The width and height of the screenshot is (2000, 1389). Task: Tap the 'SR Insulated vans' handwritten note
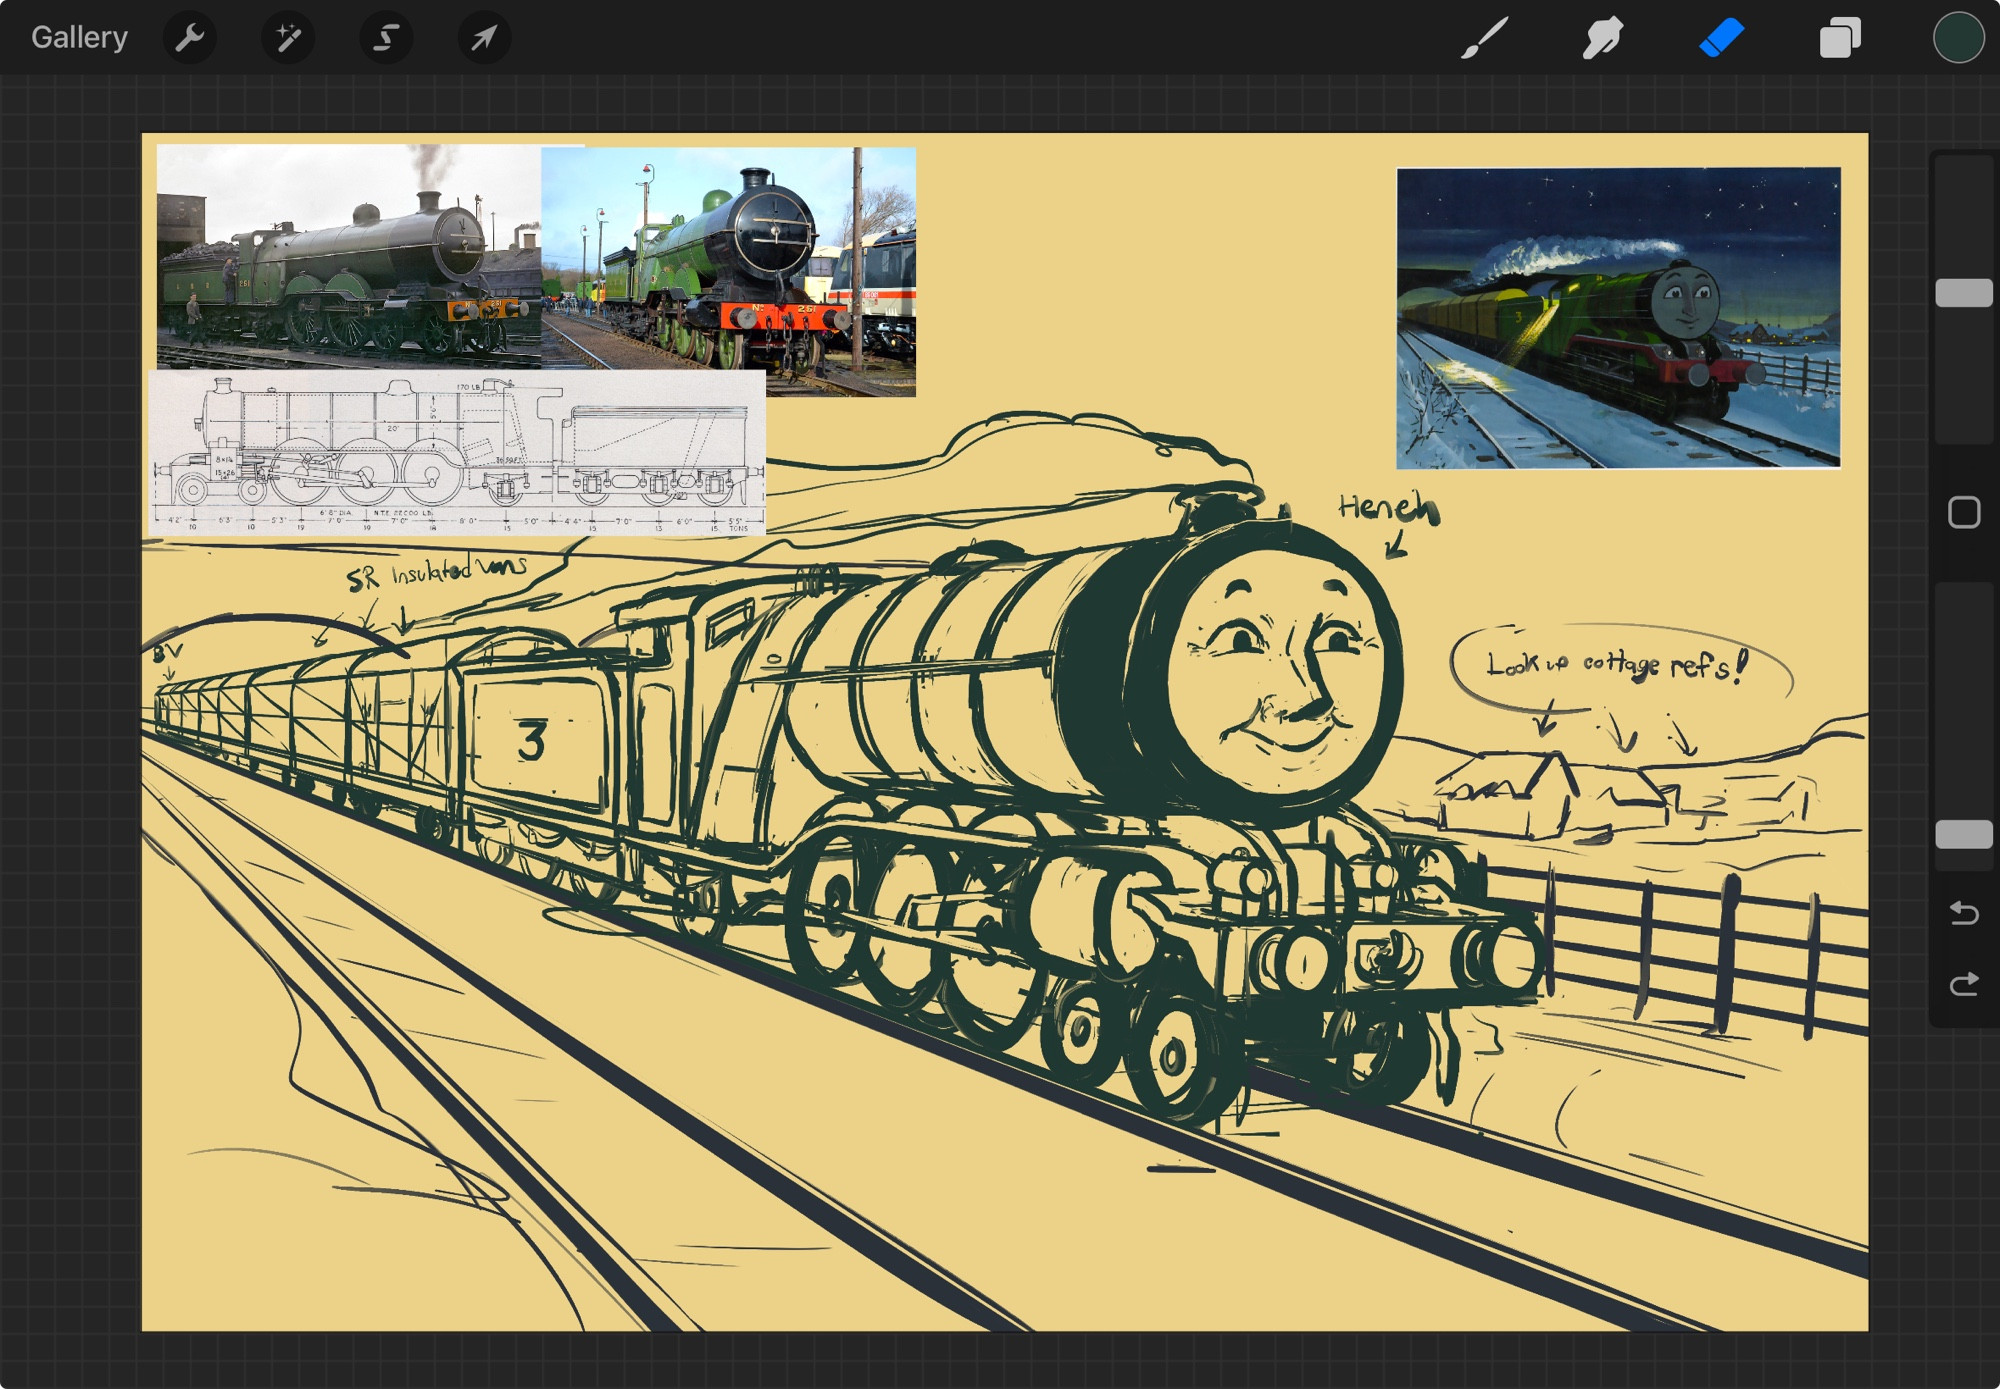[436, 573]
